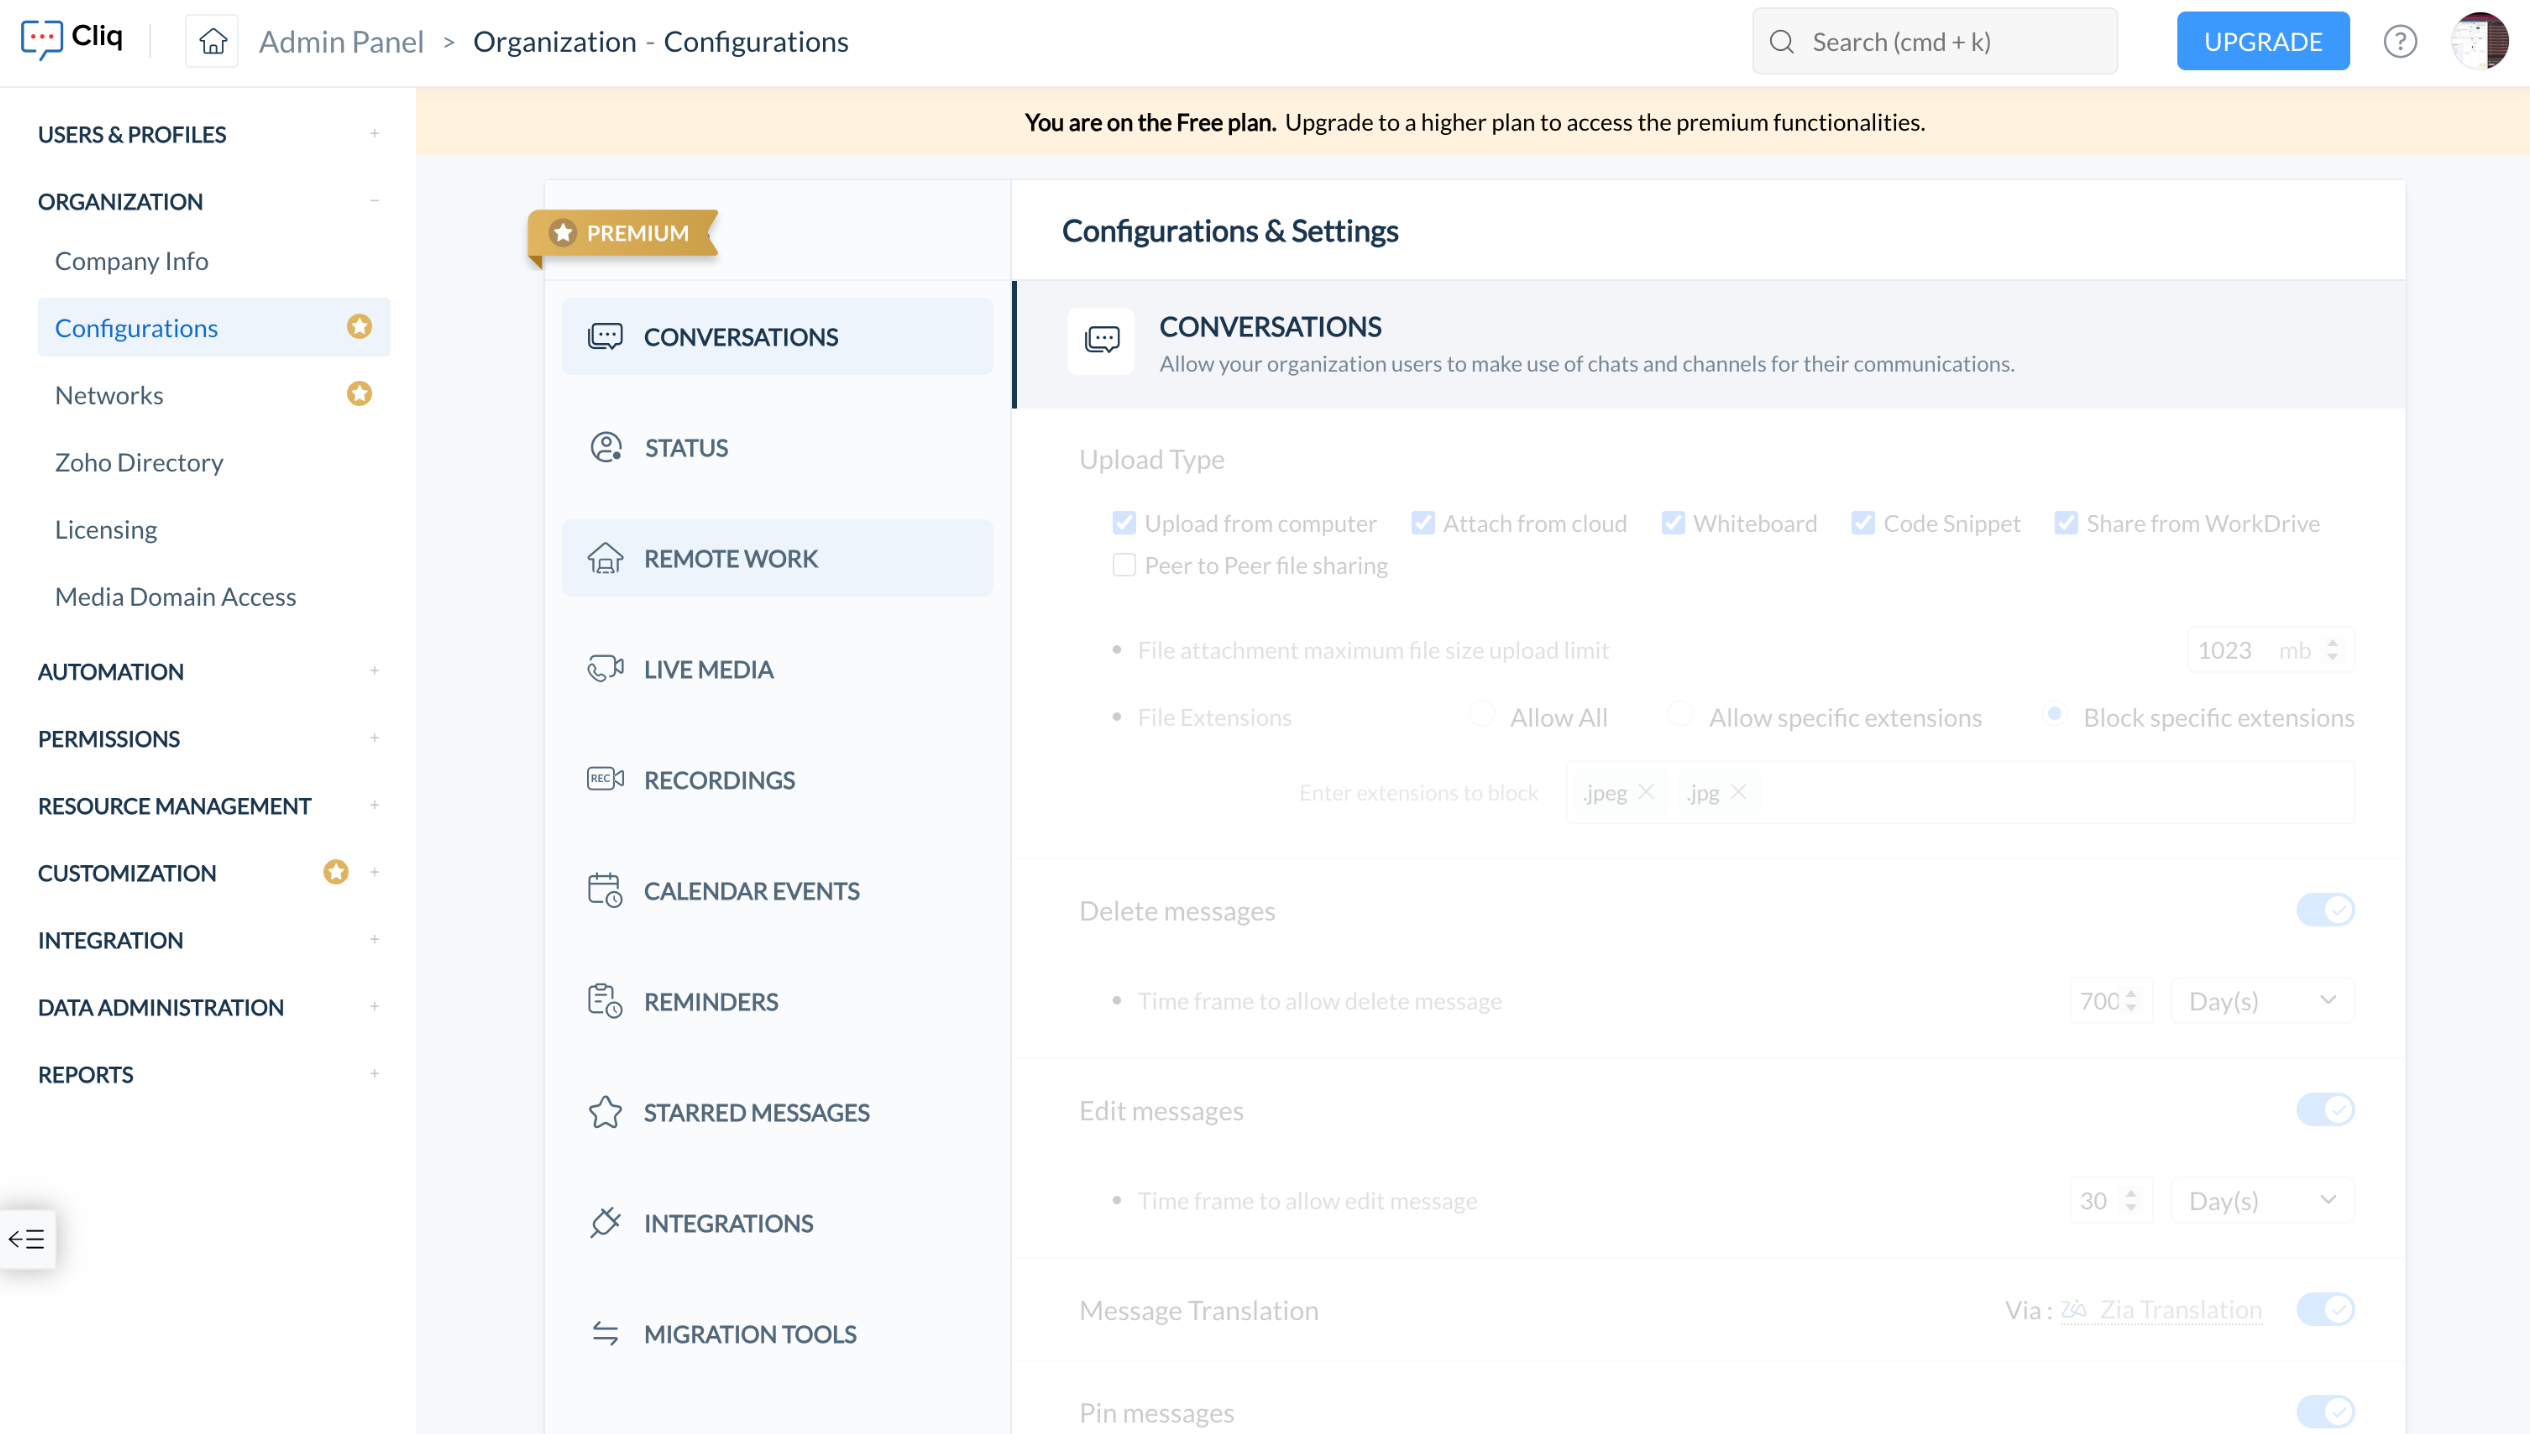Open the delete message Day(s) dropdown
The image size is (2530, 1434).
pos(2262,1001)
